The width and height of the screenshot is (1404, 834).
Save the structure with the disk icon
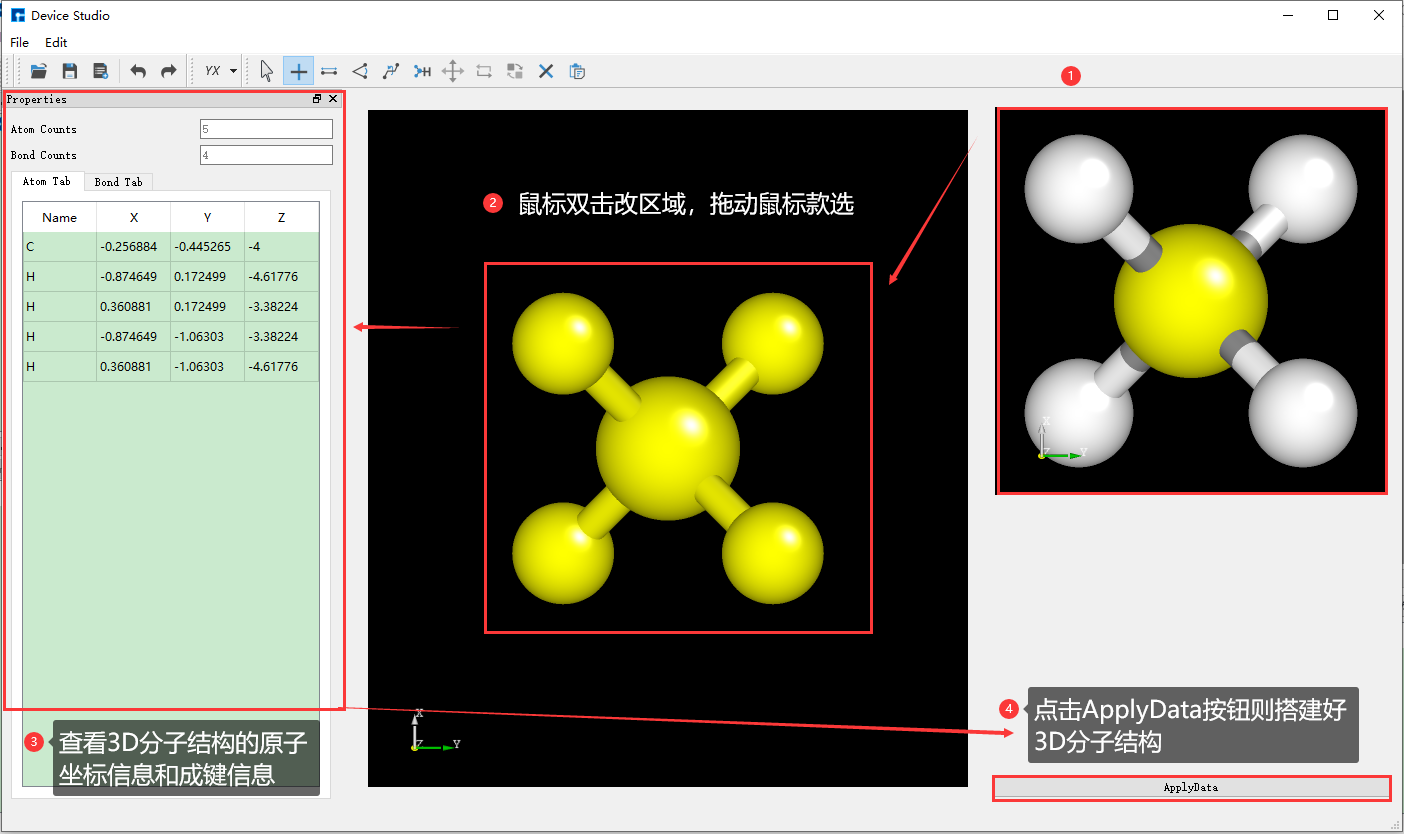click(69, 71)
